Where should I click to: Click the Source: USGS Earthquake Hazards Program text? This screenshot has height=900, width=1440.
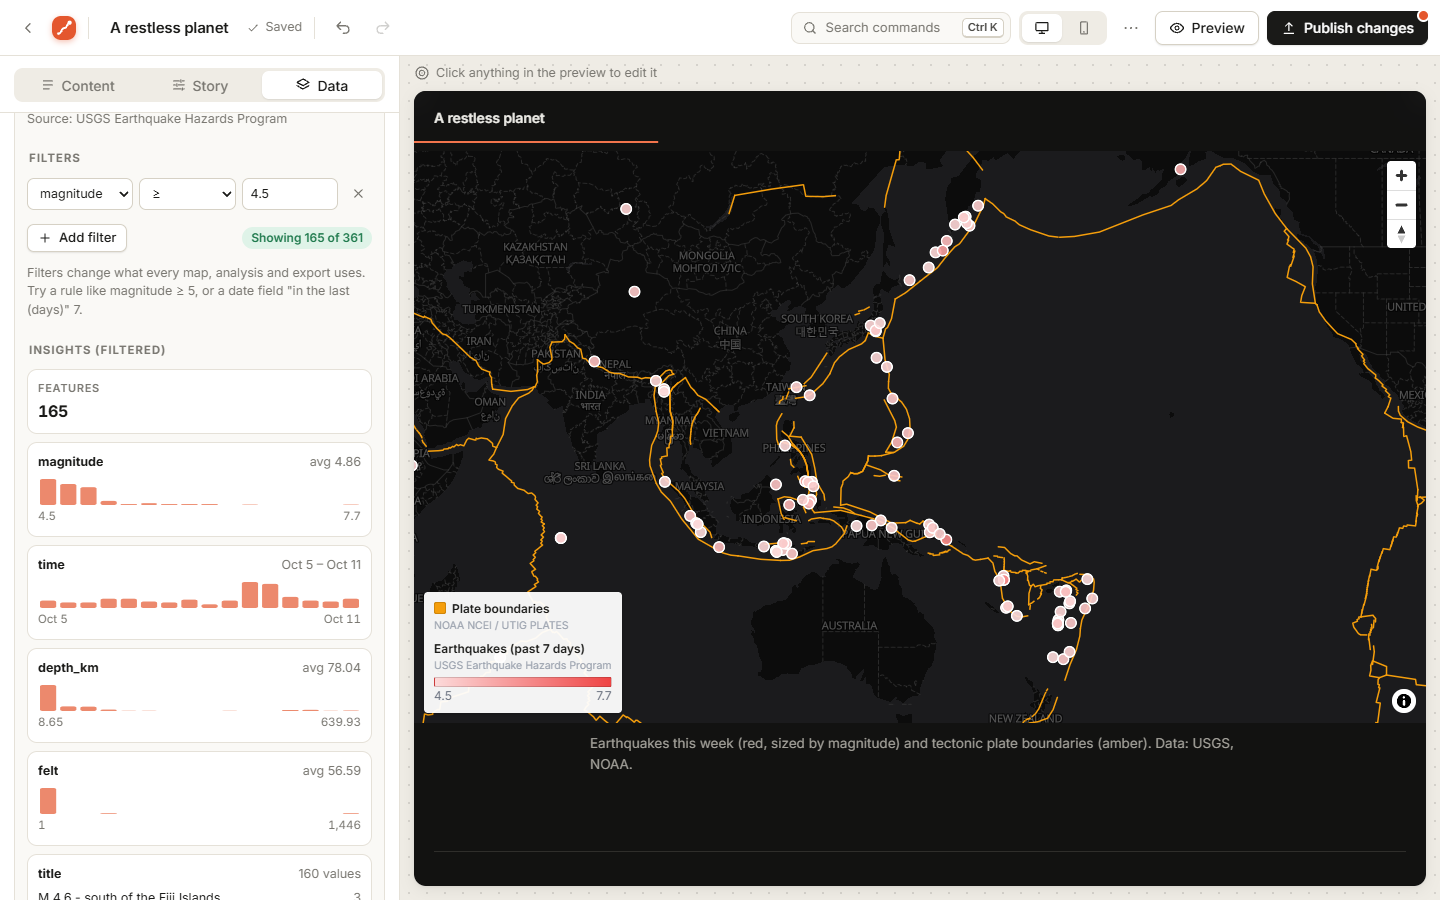click(157, 119)
